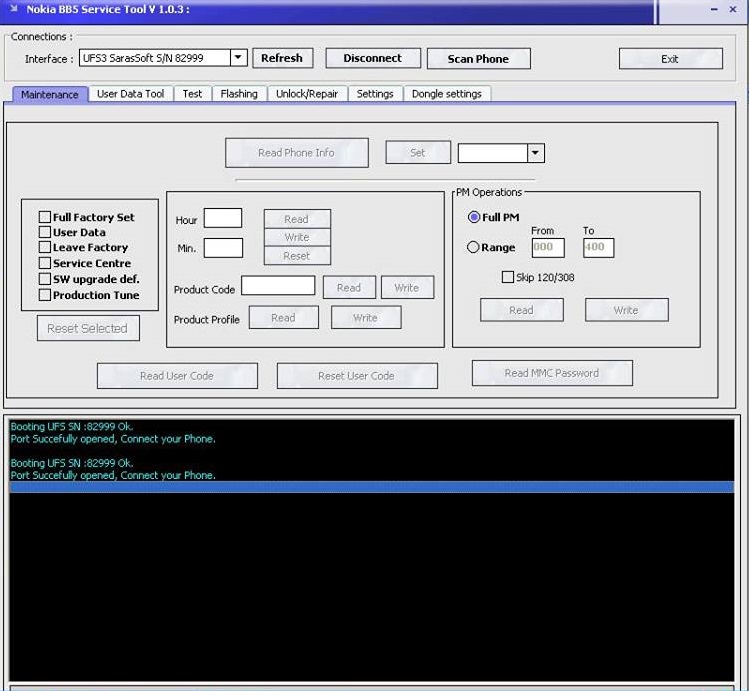Switch to the Flashing tab
Screen dimensions: 749x691
click(x=239, y=94)
